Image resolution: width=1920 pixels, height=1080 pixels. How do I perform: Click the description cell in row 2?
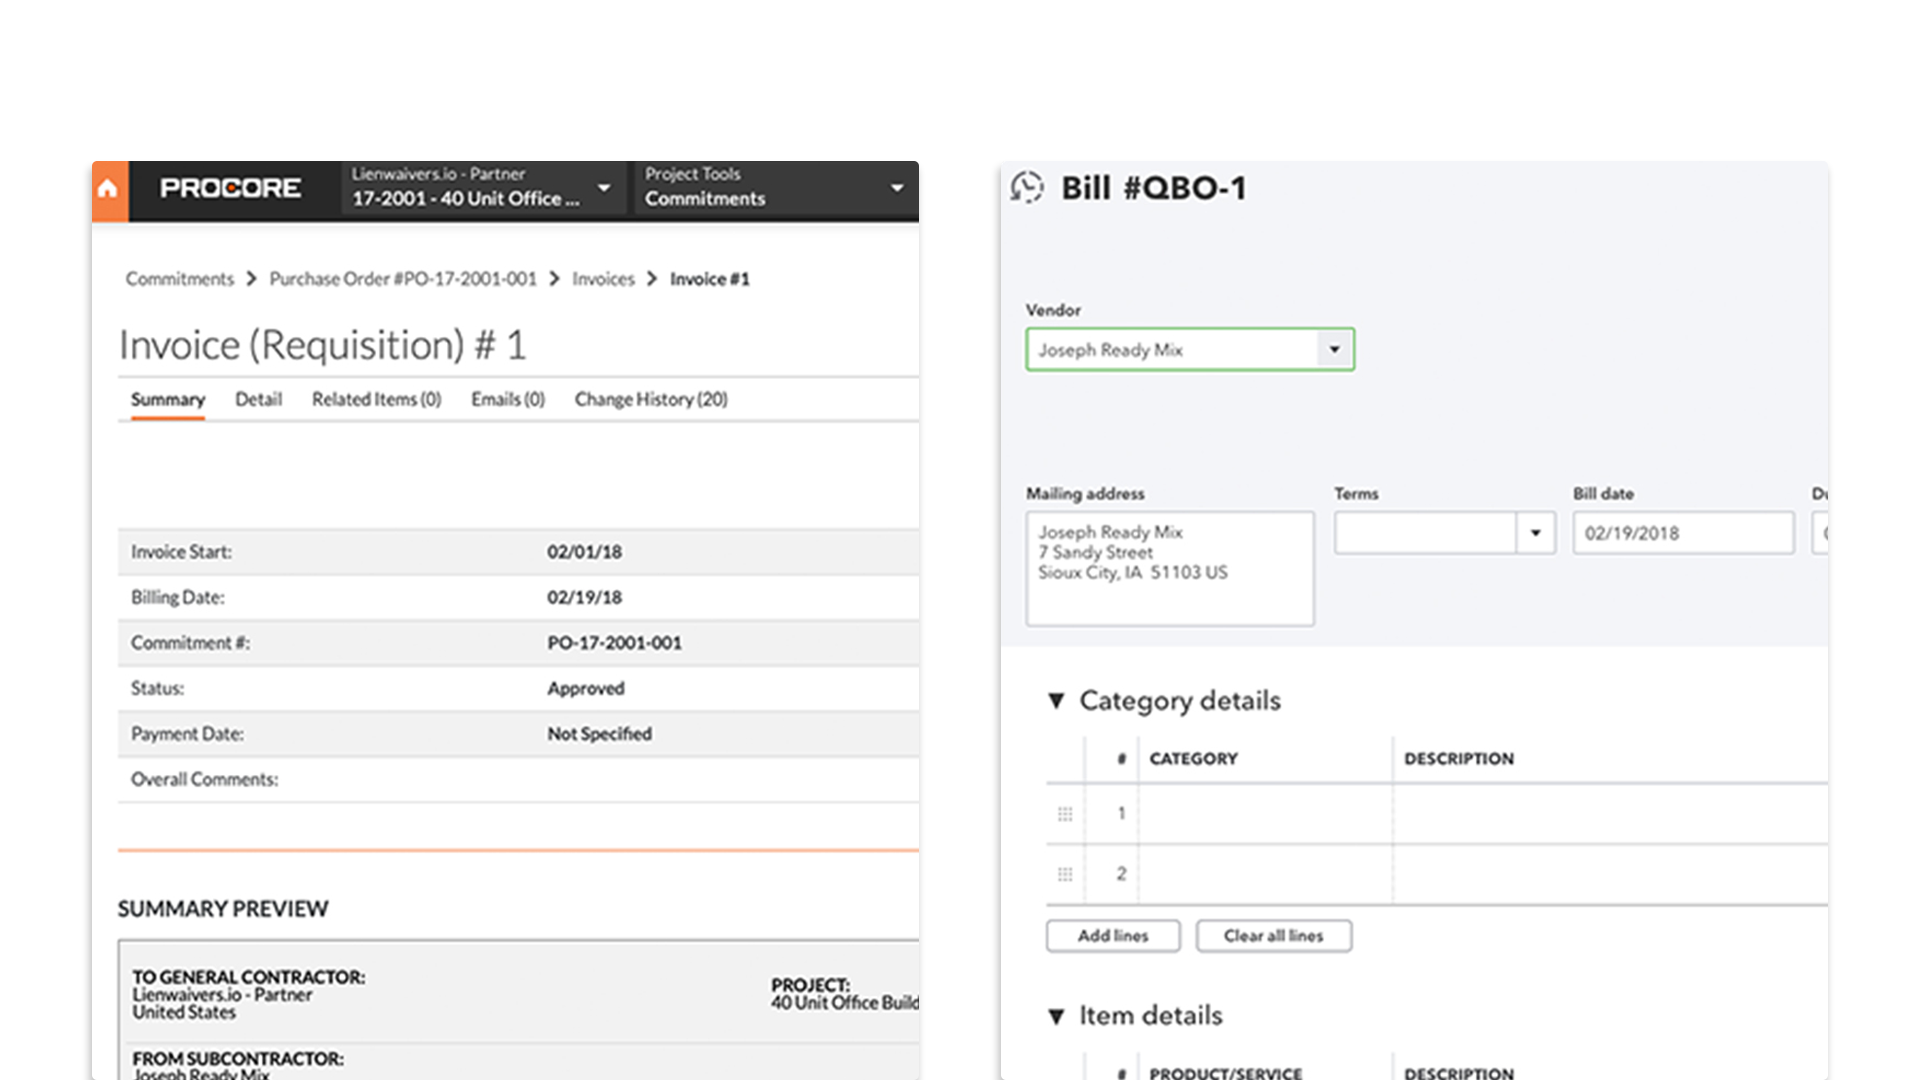point(1610,875)
